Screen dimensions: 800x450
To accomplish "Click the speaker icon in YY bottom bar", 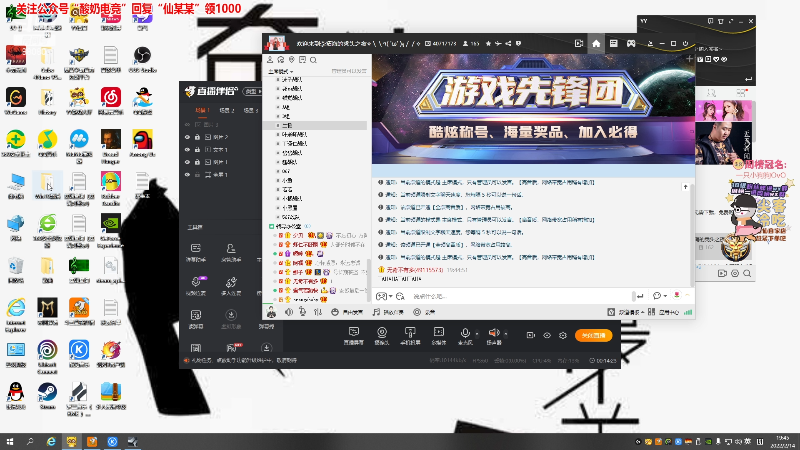I will pos(289,312).
